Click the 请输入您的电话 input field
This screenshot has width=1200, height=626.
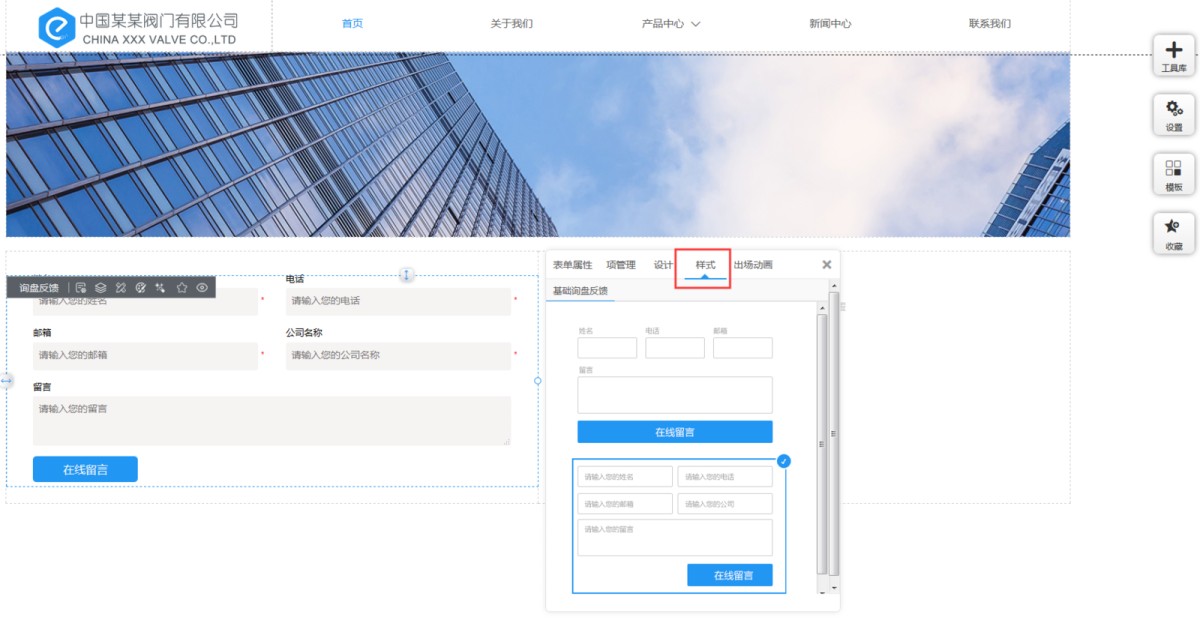[398, 301]
